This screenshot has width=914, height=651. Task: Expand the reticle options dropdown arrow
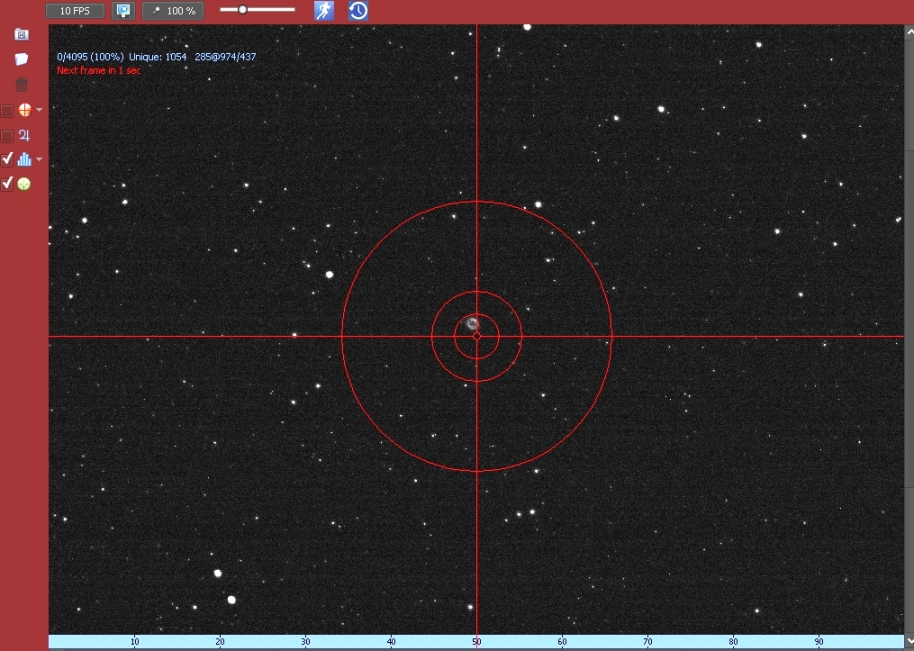[39, 110]
